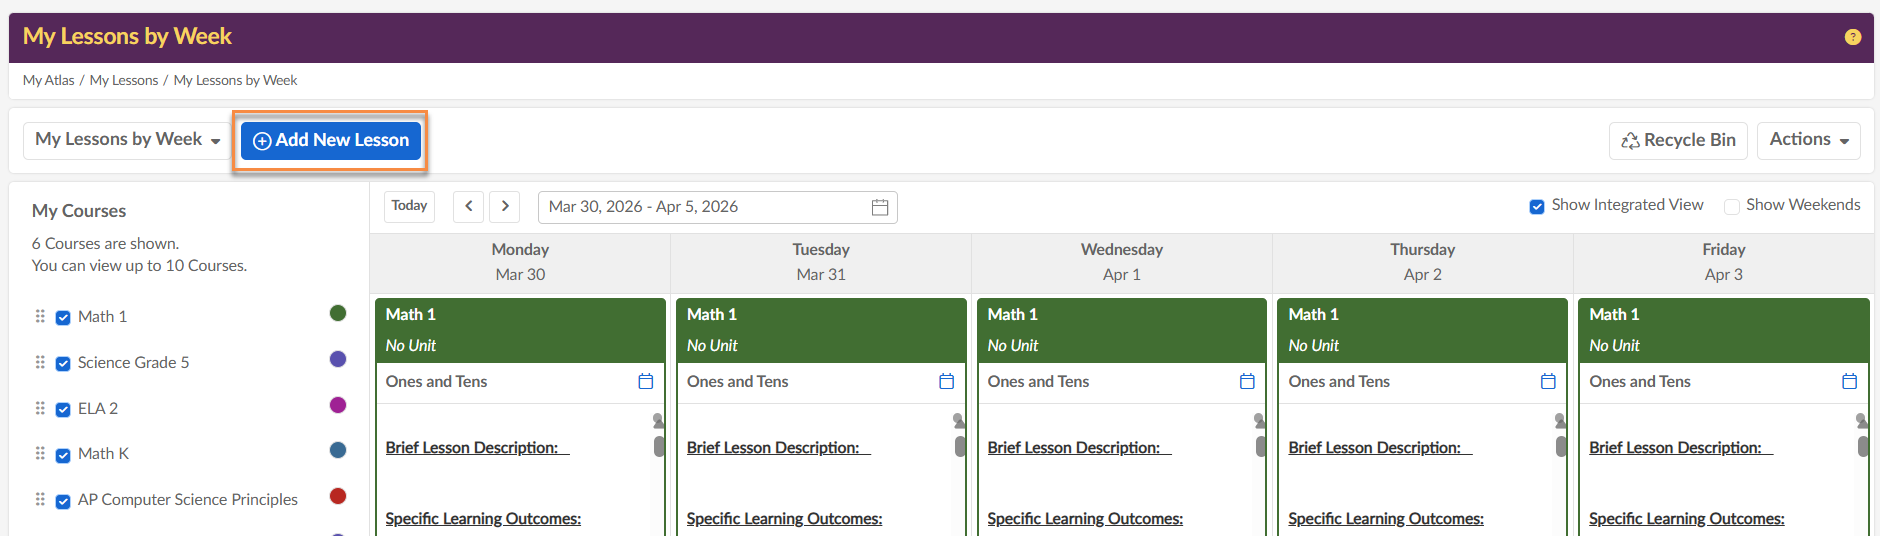This screenshot has height=536, width=1880.
Task: Enable Show Weekends checkbox
Action: [x=1731, y=206]
